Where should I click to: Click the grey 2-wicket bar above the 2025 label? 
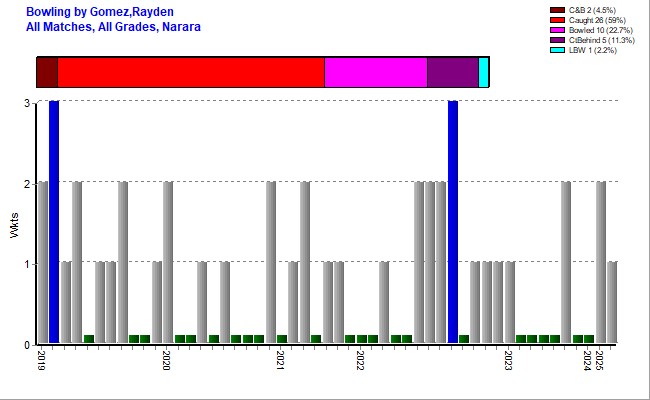pos(601,262)
